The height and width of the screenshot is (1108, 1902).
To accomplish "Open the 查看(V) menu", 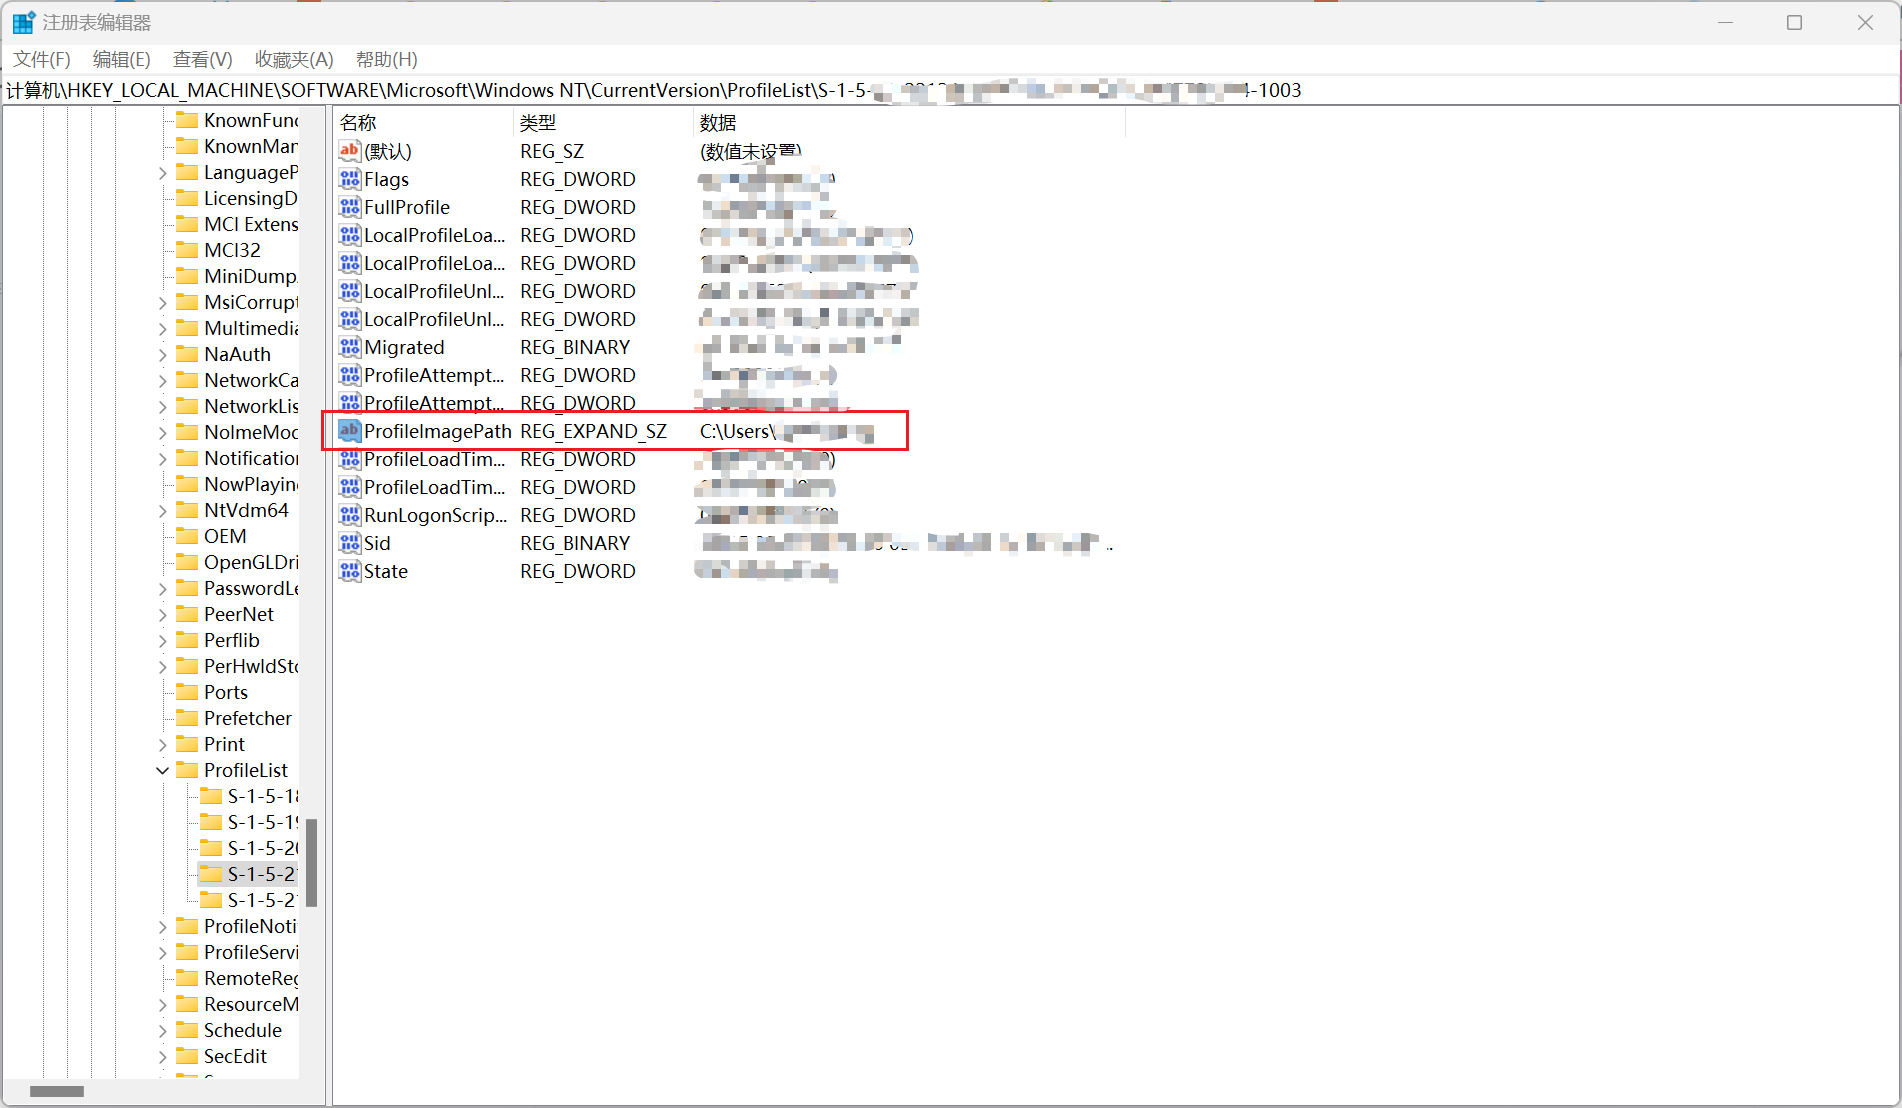I will (202, 60).
